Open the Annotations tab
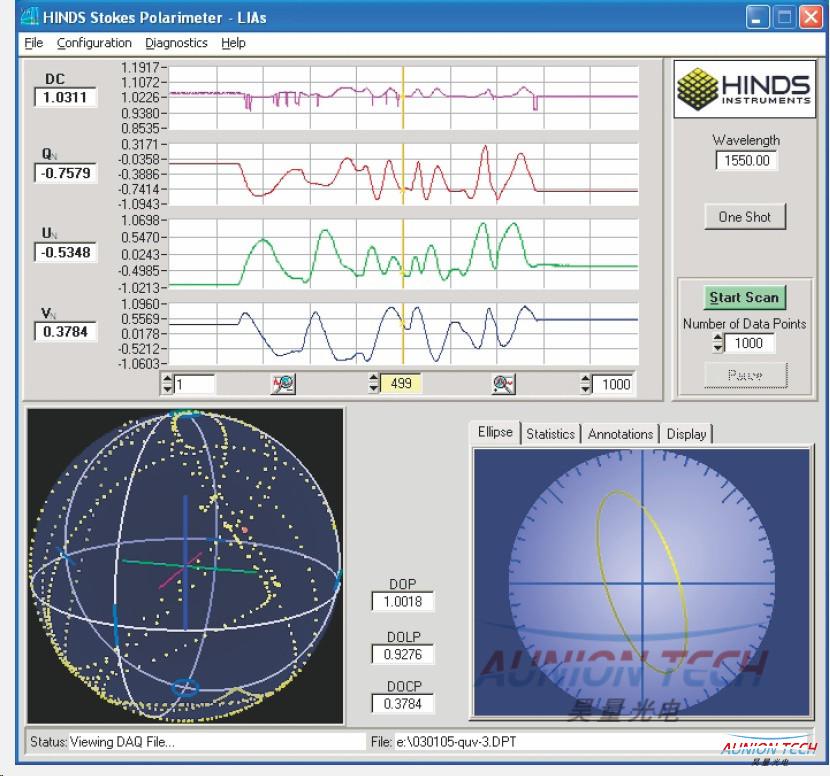 tap(620, 434)
